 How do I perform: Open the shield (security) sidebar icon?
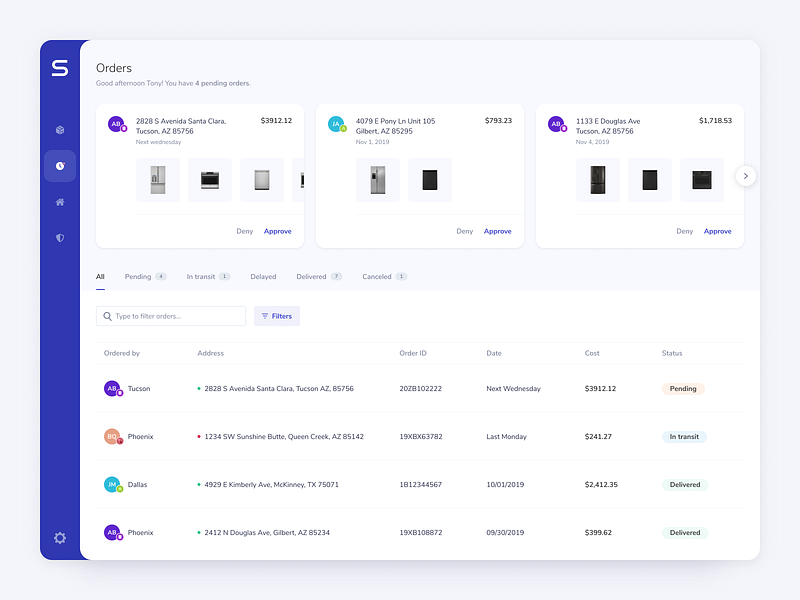[60, 238]
